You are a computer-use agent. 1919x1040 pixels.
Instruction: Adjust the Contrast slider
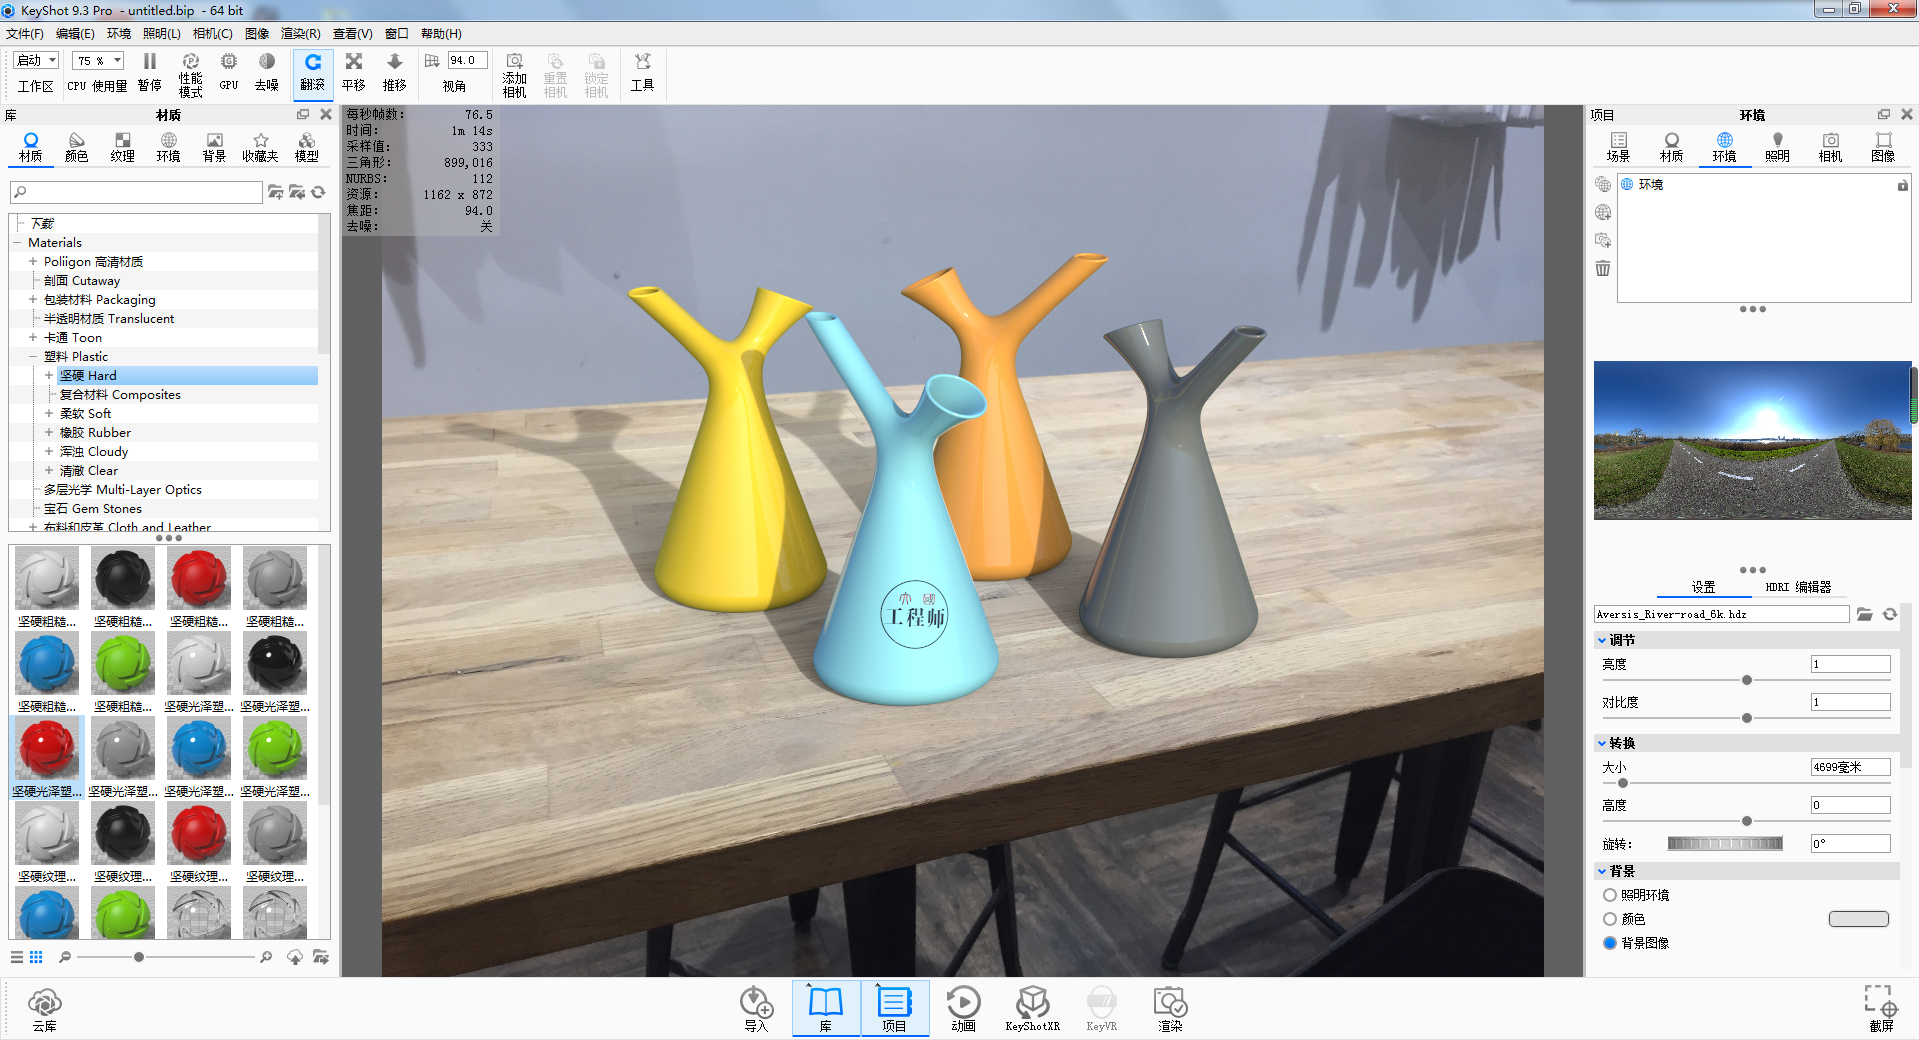(x=1746, y=718)
